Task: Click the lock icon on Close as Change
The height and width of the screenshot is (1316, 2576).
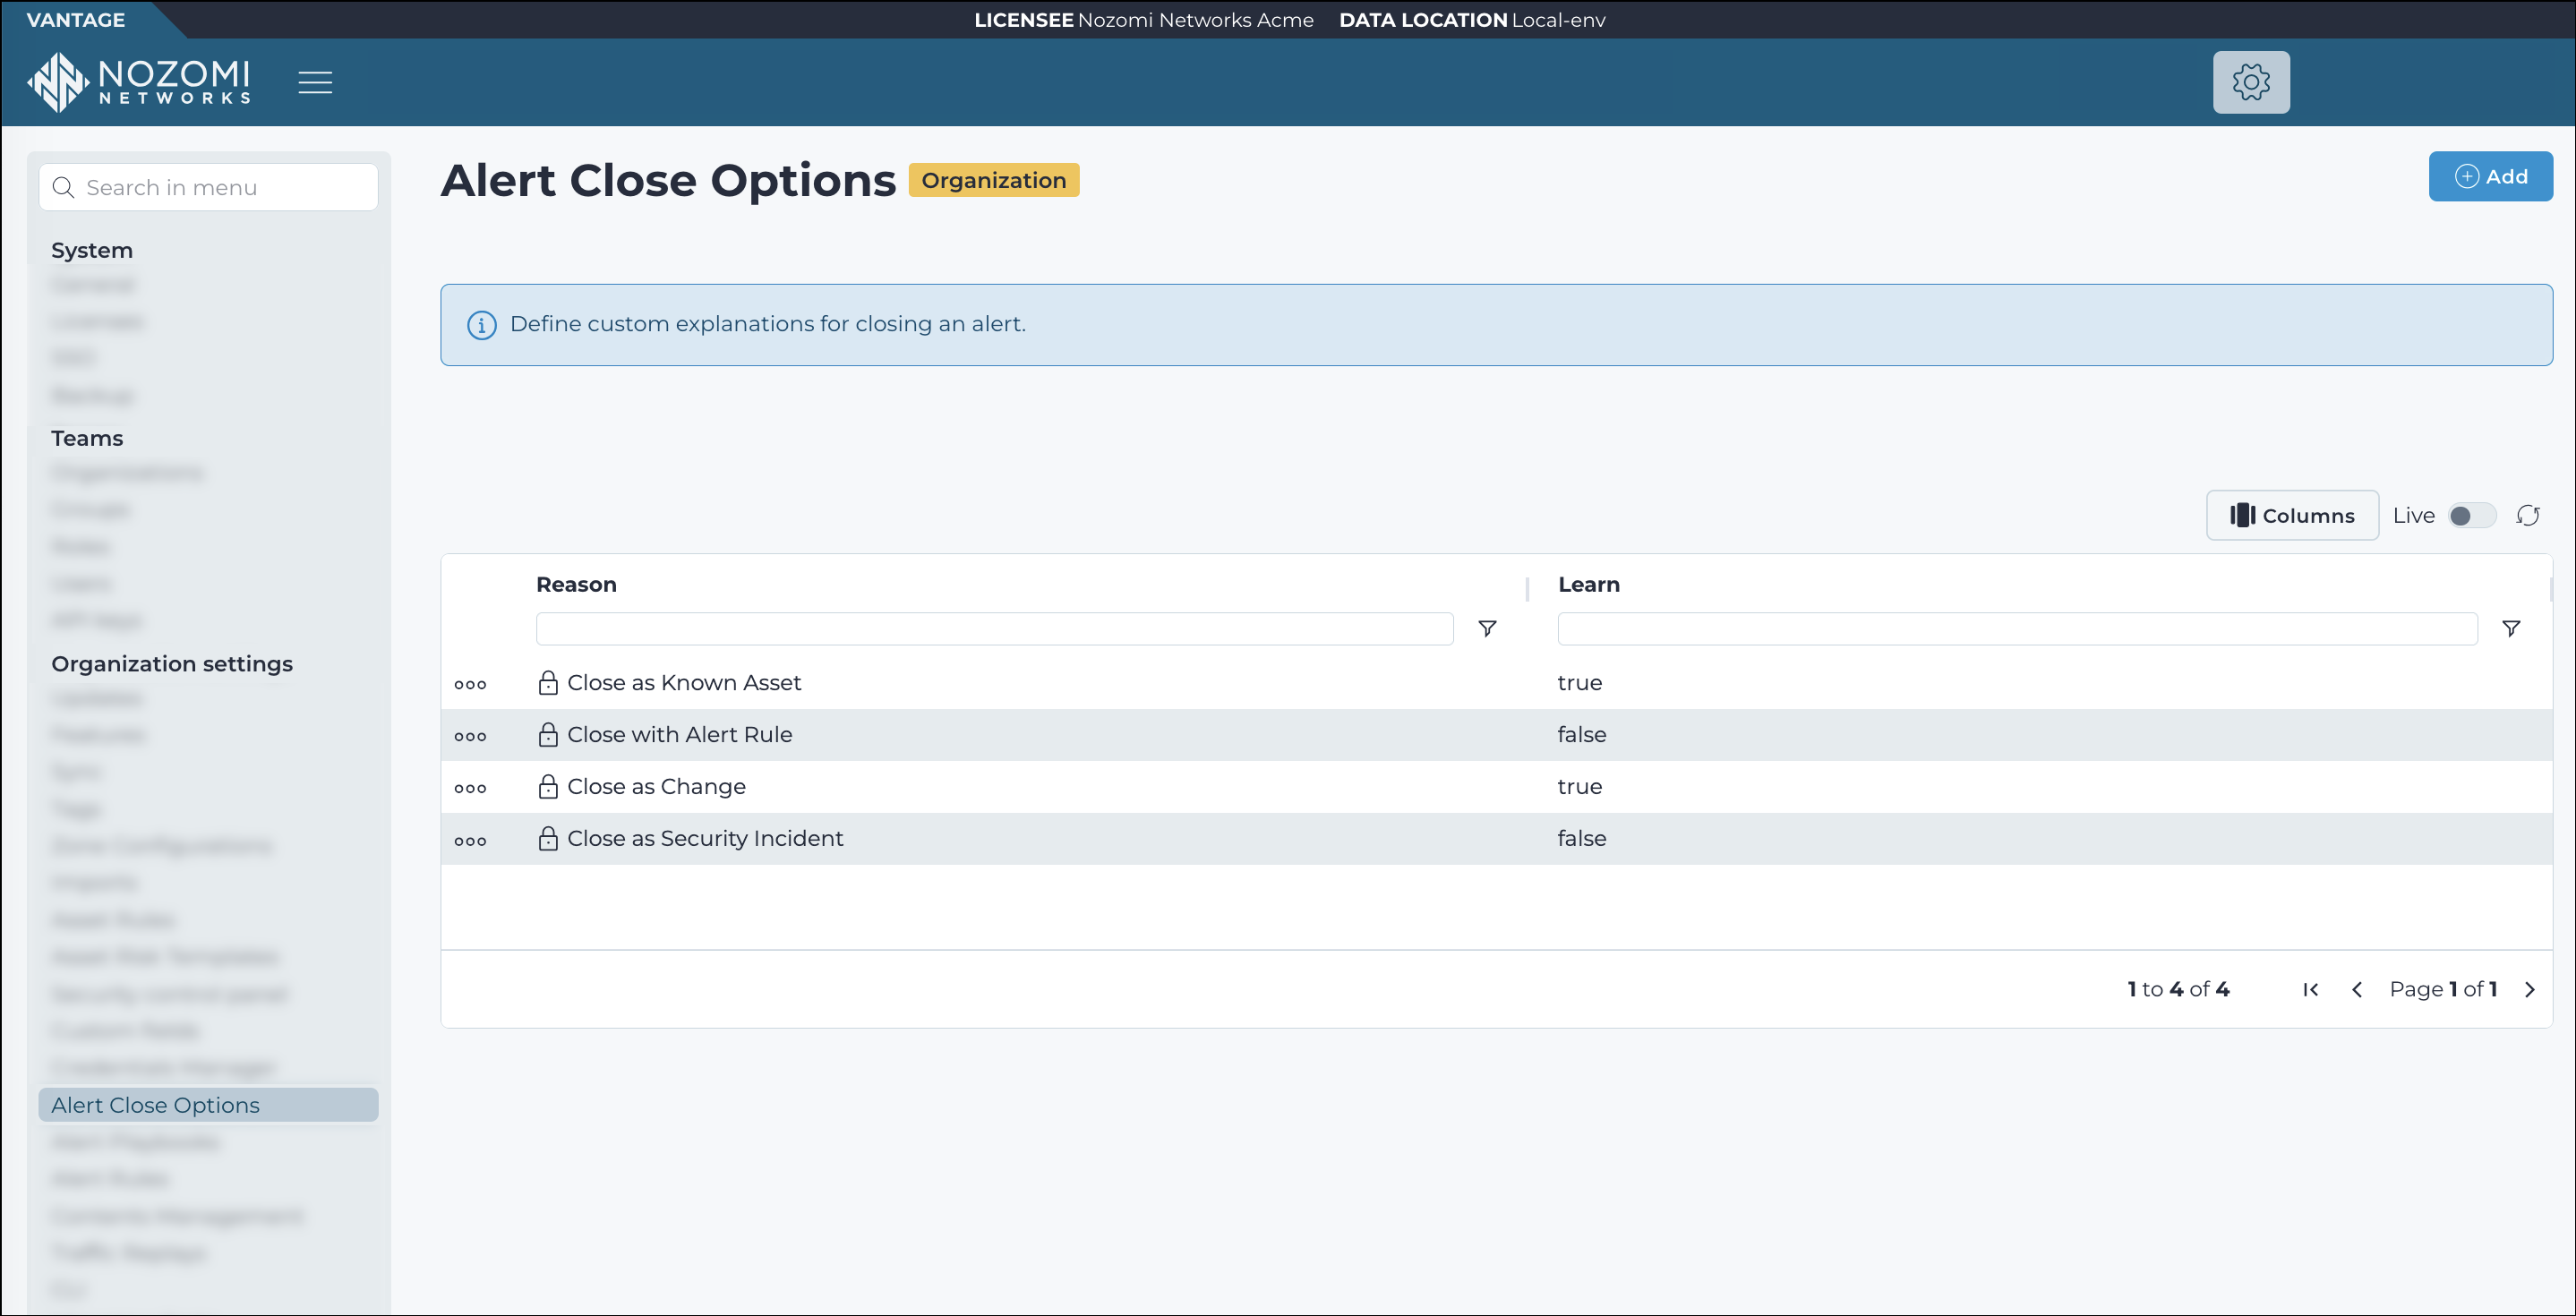Action: [x=548, y=787]
